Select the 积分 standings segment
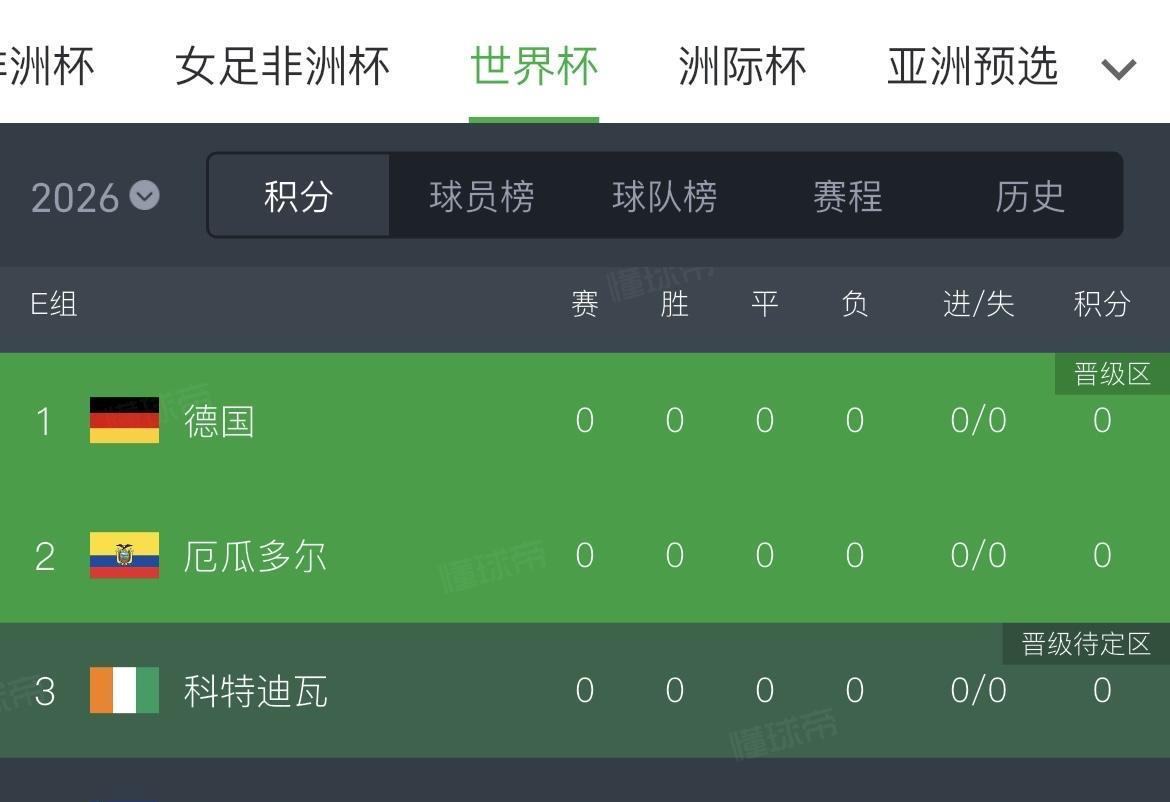Screen dimensions: 1170x802 298,196
